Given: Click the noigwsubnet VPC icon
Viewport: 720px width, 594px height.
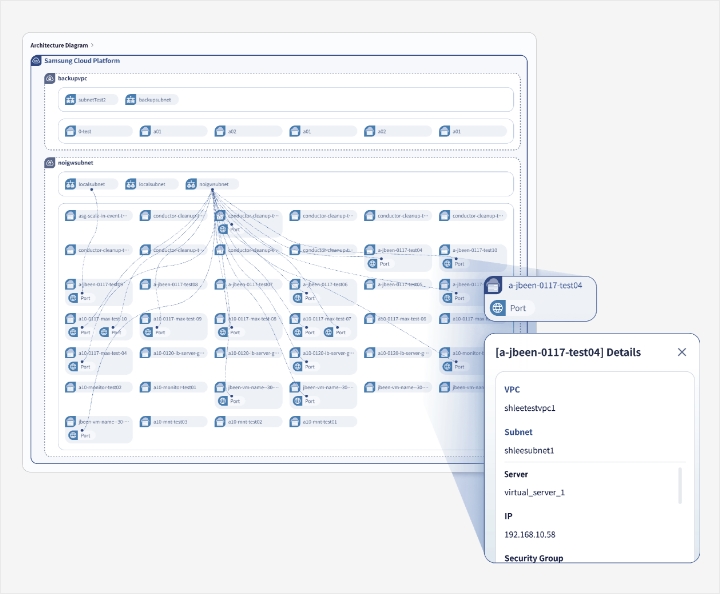Looking at the screenshot, I should (50, 162).
